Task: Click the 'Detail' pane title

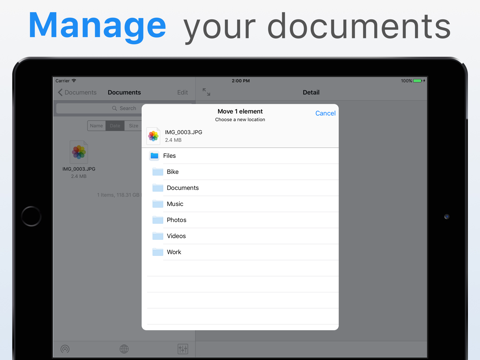Action: coord(311,92)
